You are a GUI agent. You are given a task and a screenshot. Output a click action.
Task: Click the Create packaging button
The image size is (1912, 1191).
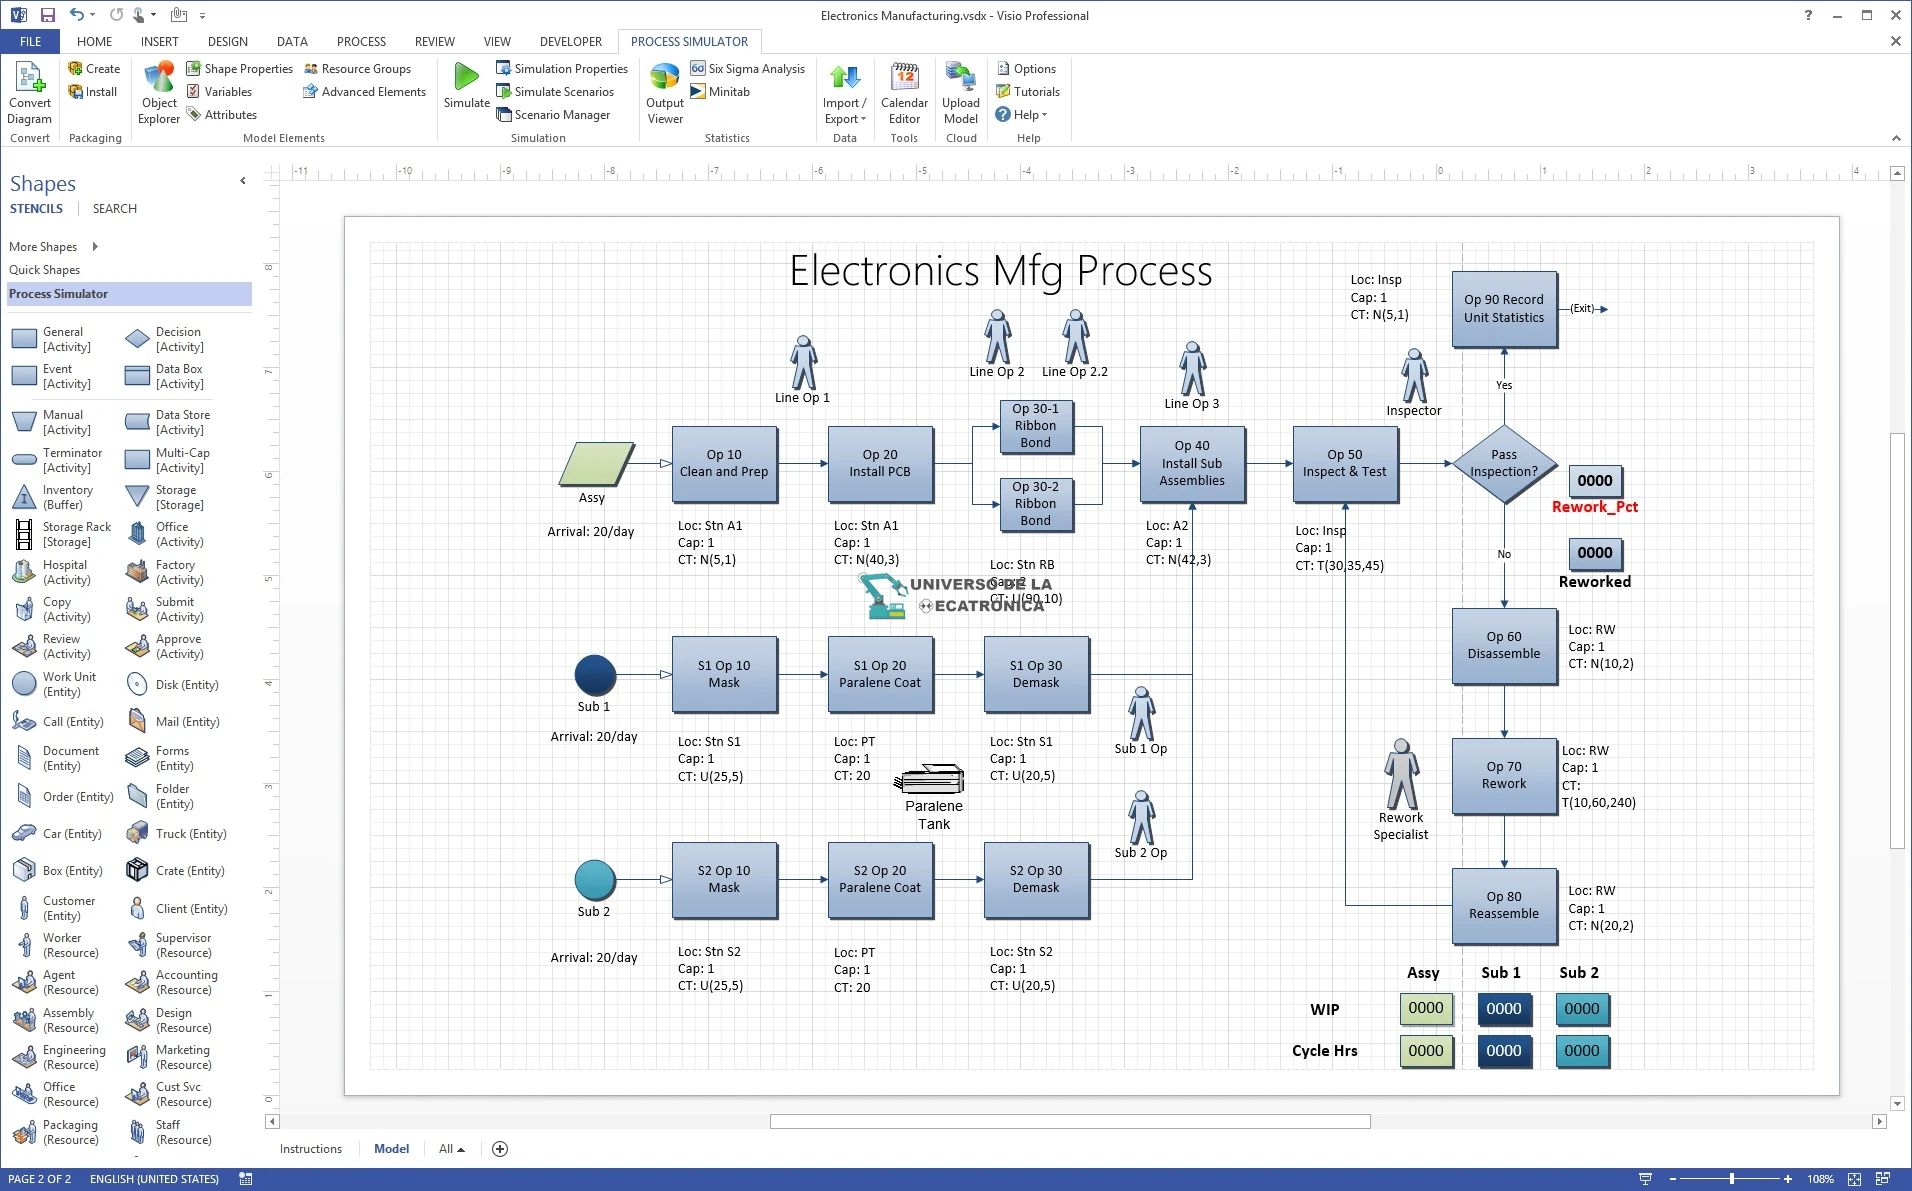tap(94, 69)
